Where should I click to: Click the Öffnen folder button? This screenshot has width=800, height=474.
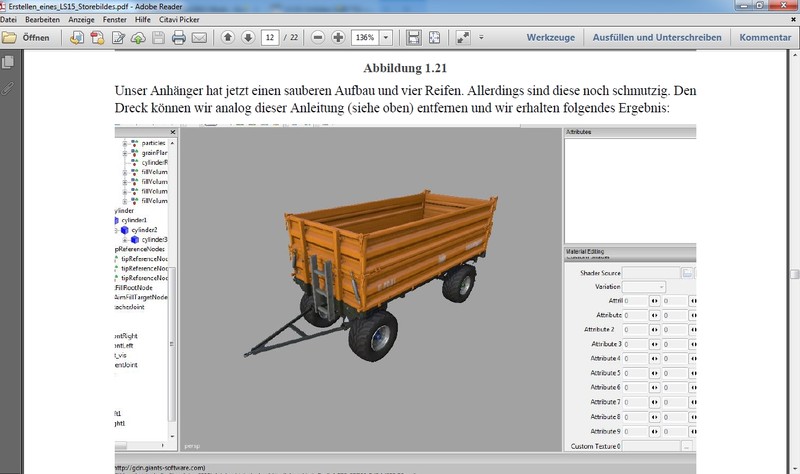click(27, 38)
